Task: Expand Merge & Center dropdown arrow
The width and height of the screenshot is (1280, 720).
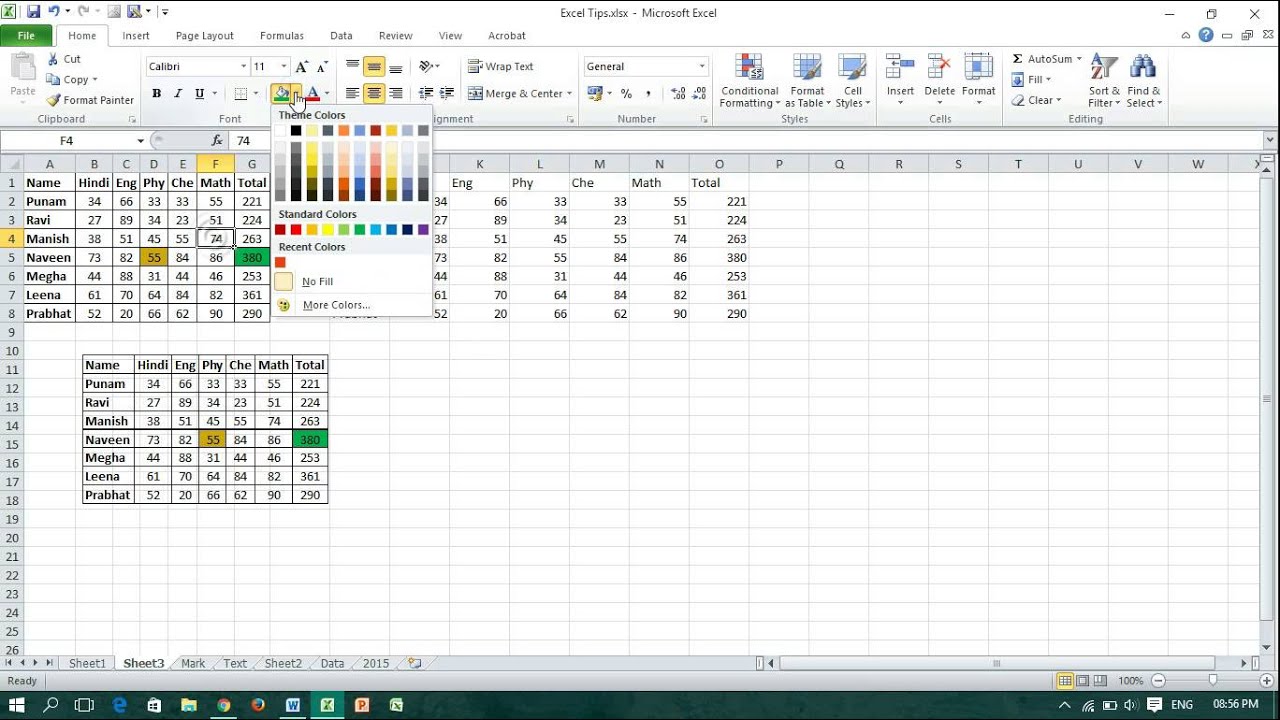Action: point(569,94)
